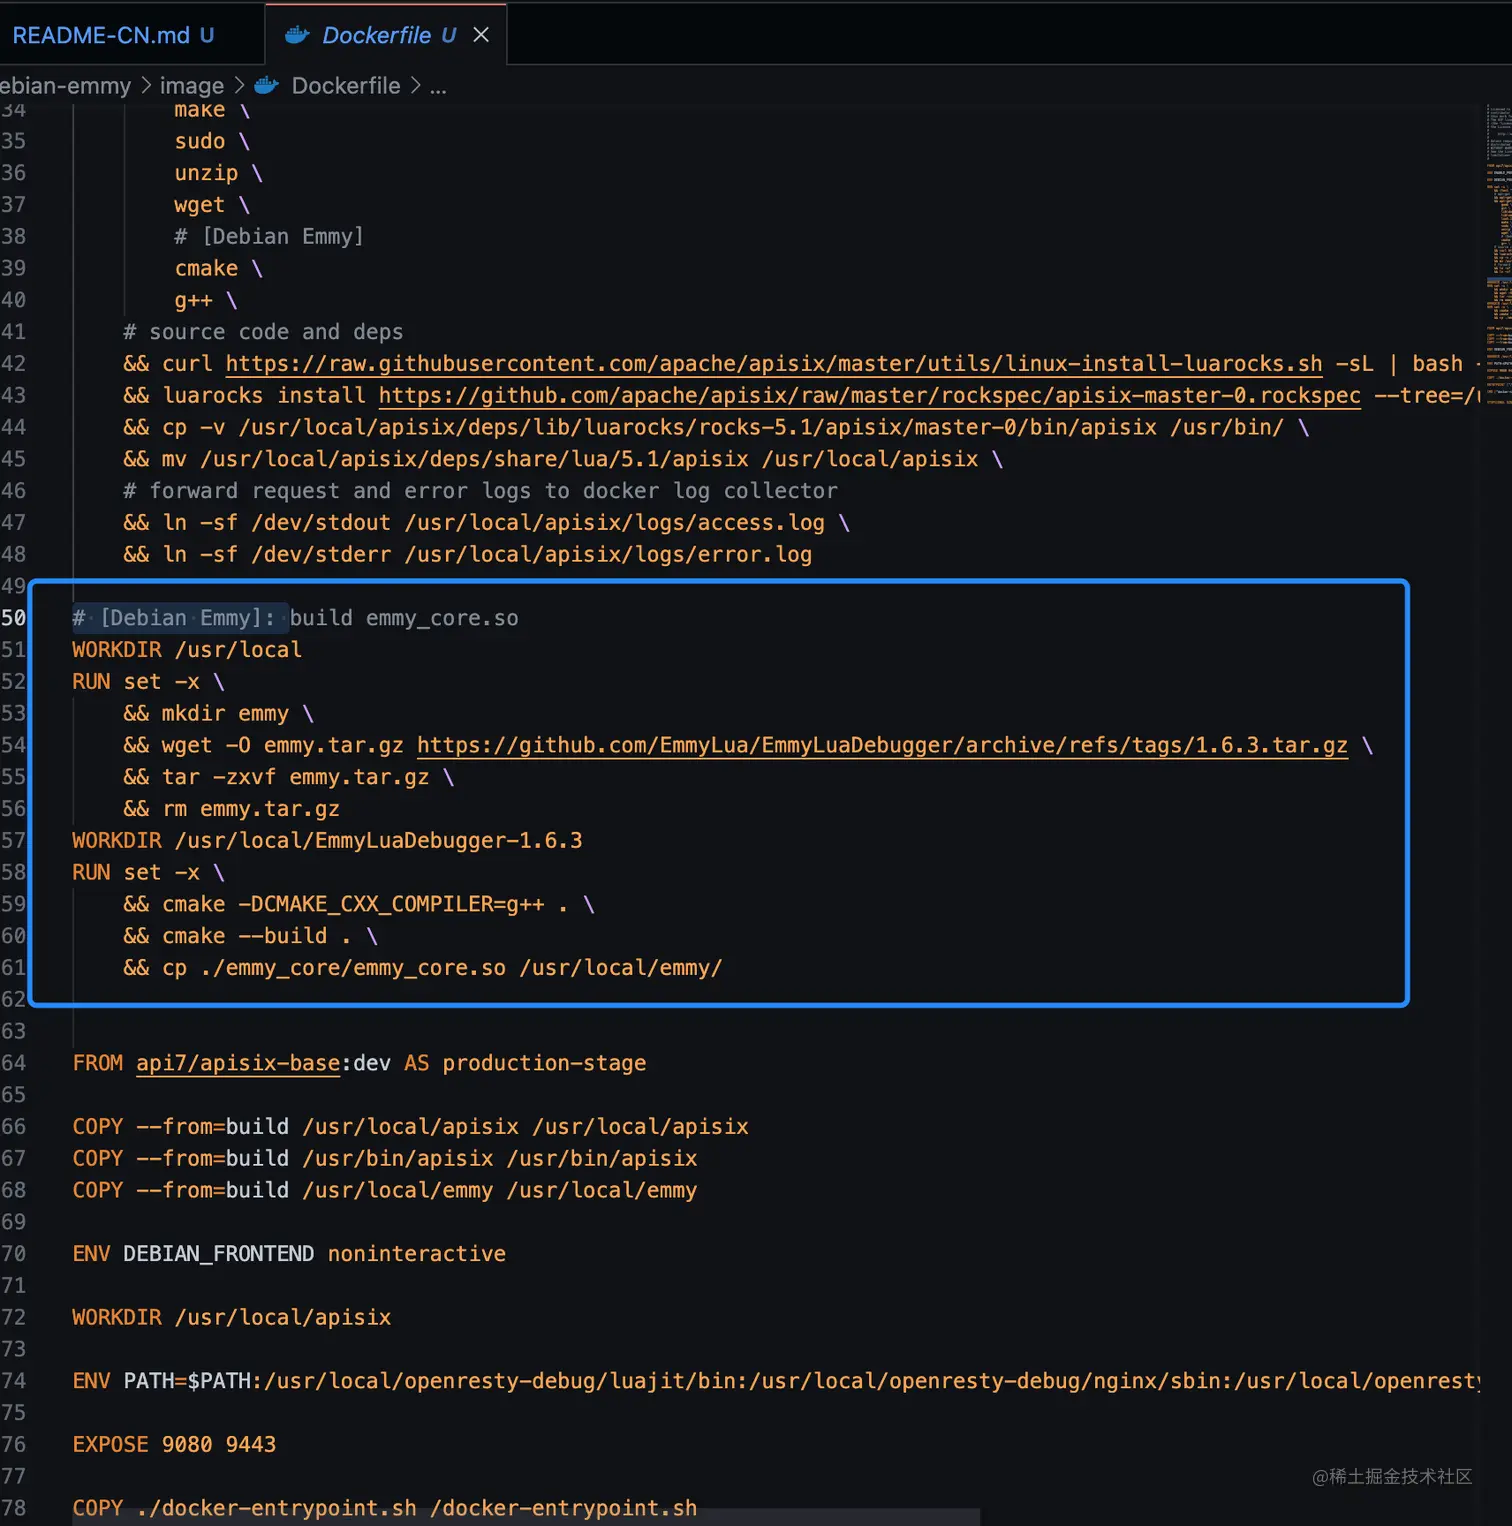Click the "U" indicator on the Dockerfile tab

[447, 35]
